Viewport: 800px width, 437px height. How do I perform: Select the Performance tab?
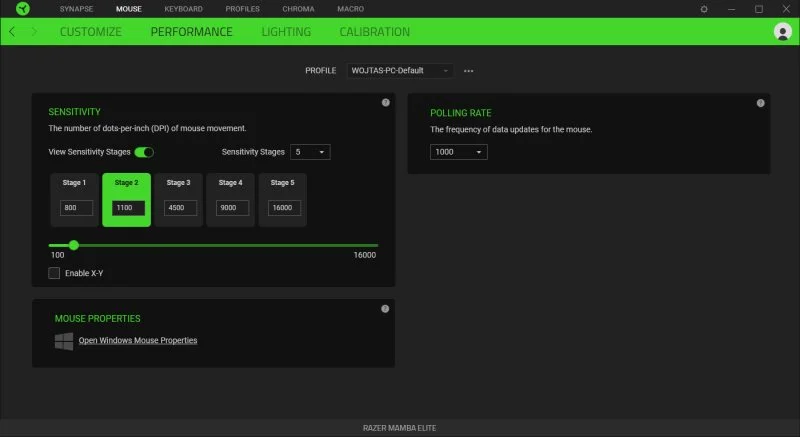[x=192, y=32]
